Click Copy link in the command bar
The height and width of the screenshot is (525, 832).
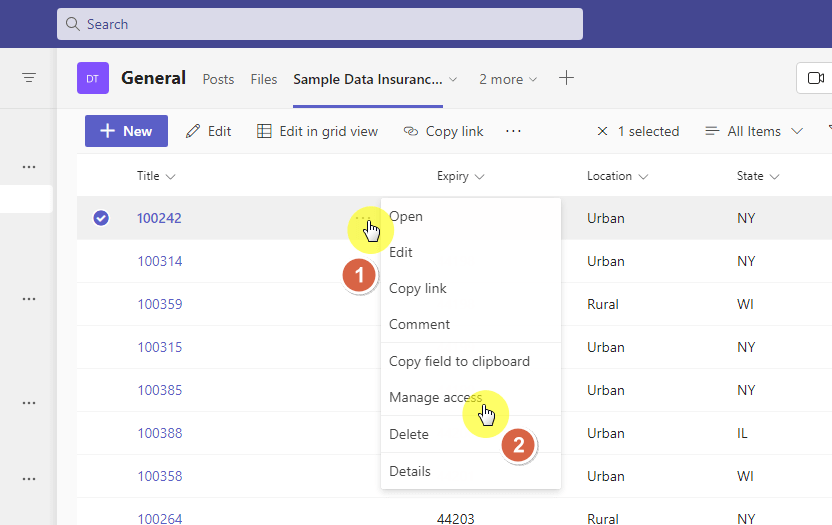[444, 131]
